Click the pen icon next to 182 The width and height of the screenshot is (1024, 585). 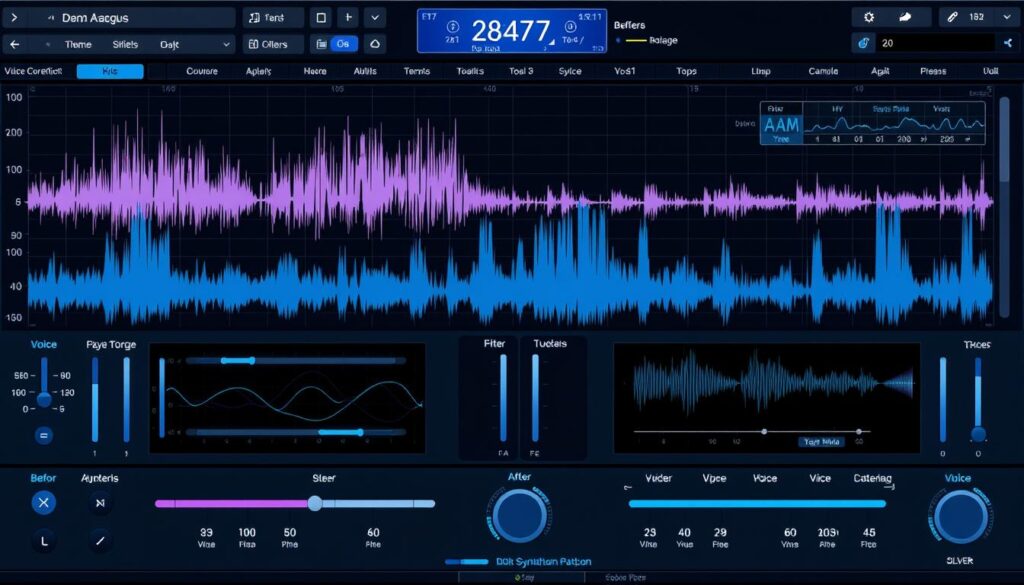[952, 17]
